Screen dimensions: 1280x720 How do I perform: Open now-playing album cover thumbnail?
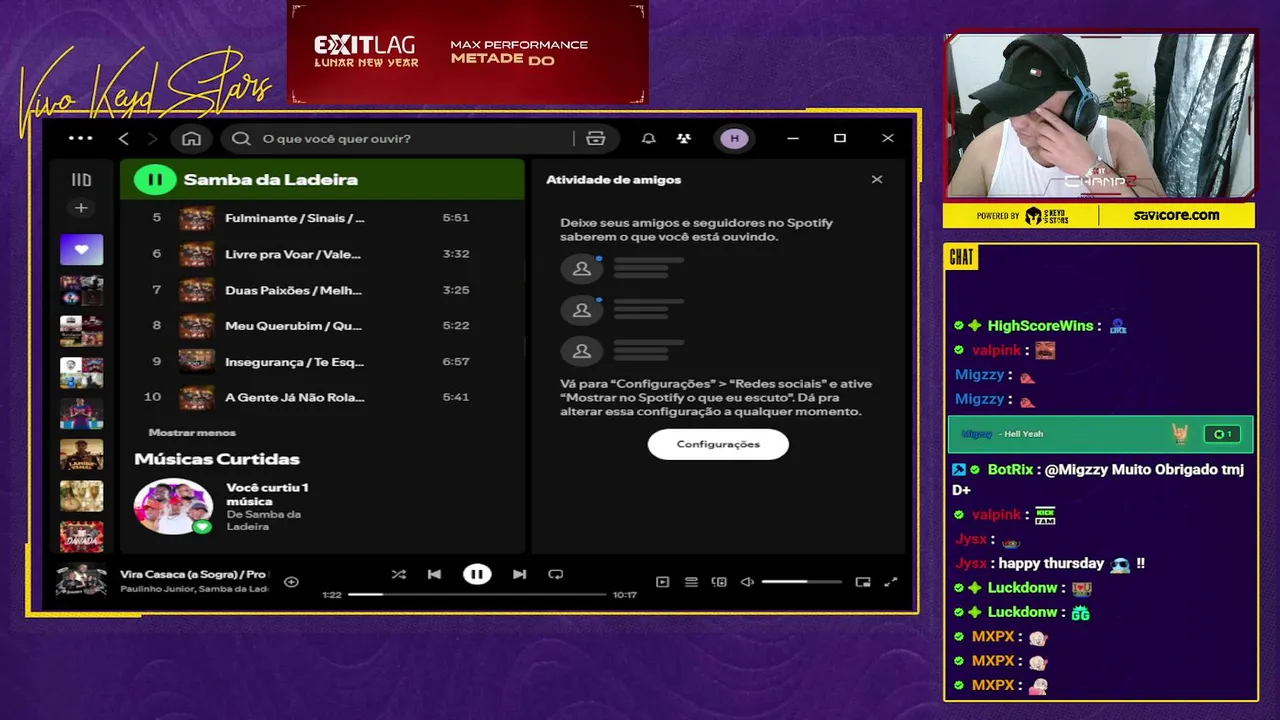(81, 580)
